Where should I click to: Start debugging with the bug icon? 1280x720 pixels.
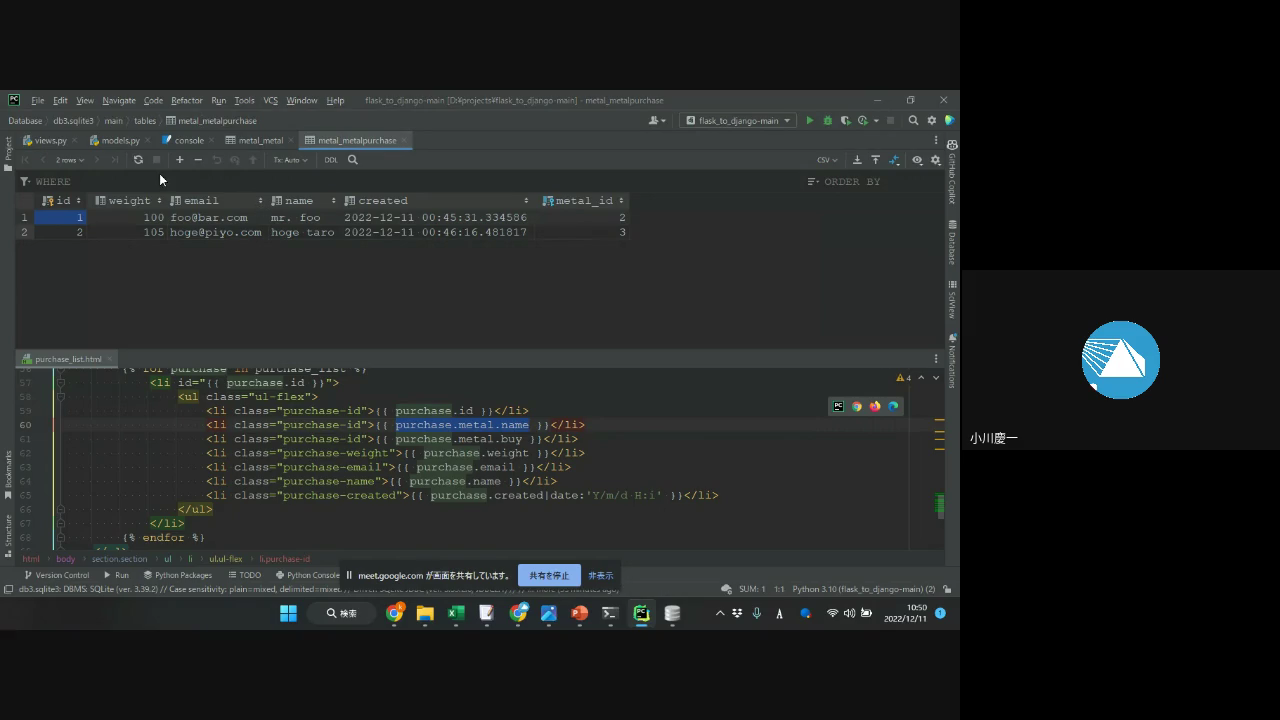coord(827,121)
